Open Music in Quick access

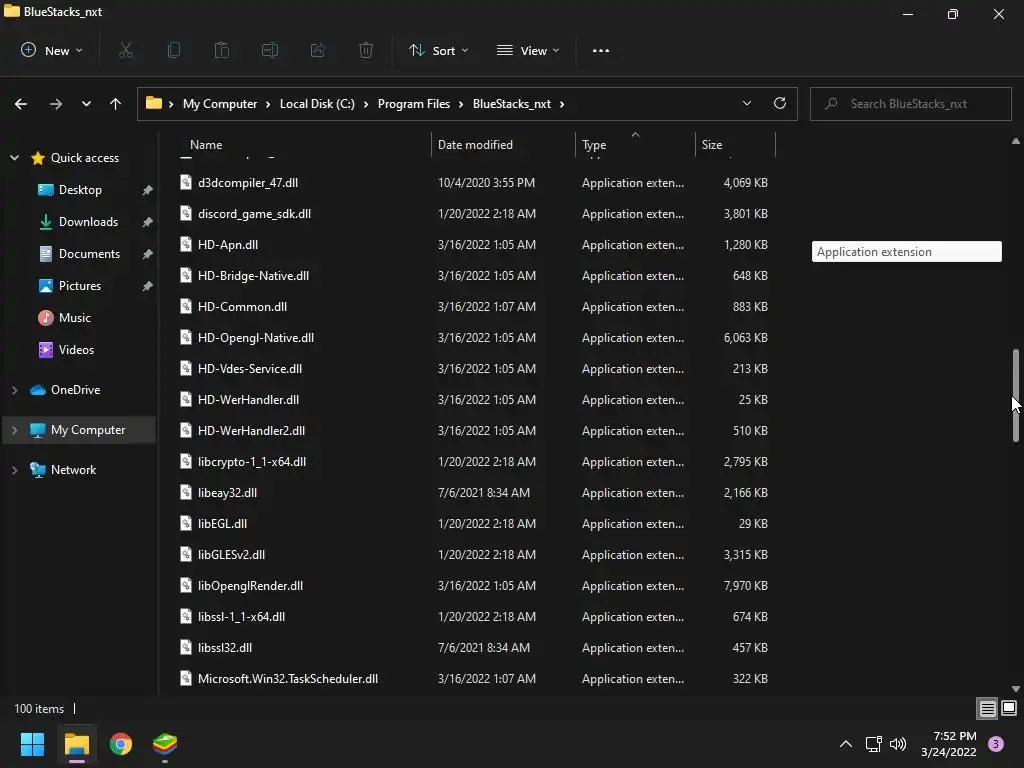74,317
